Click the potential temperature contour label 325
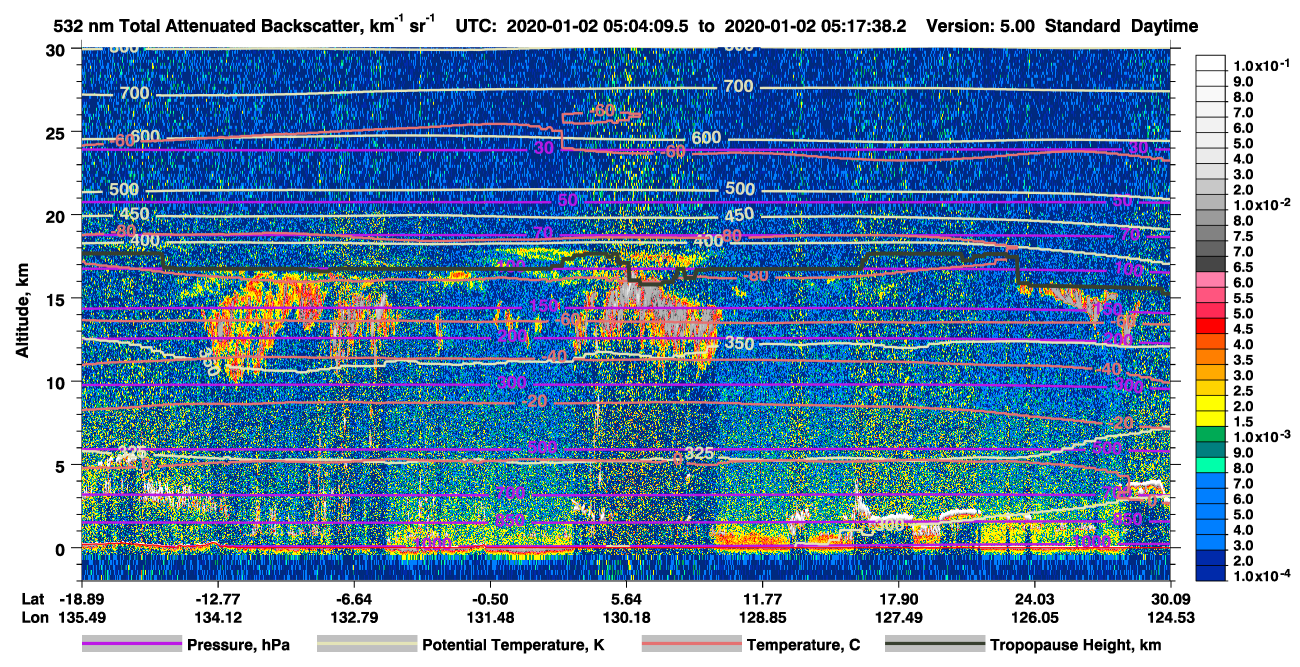 700,454
